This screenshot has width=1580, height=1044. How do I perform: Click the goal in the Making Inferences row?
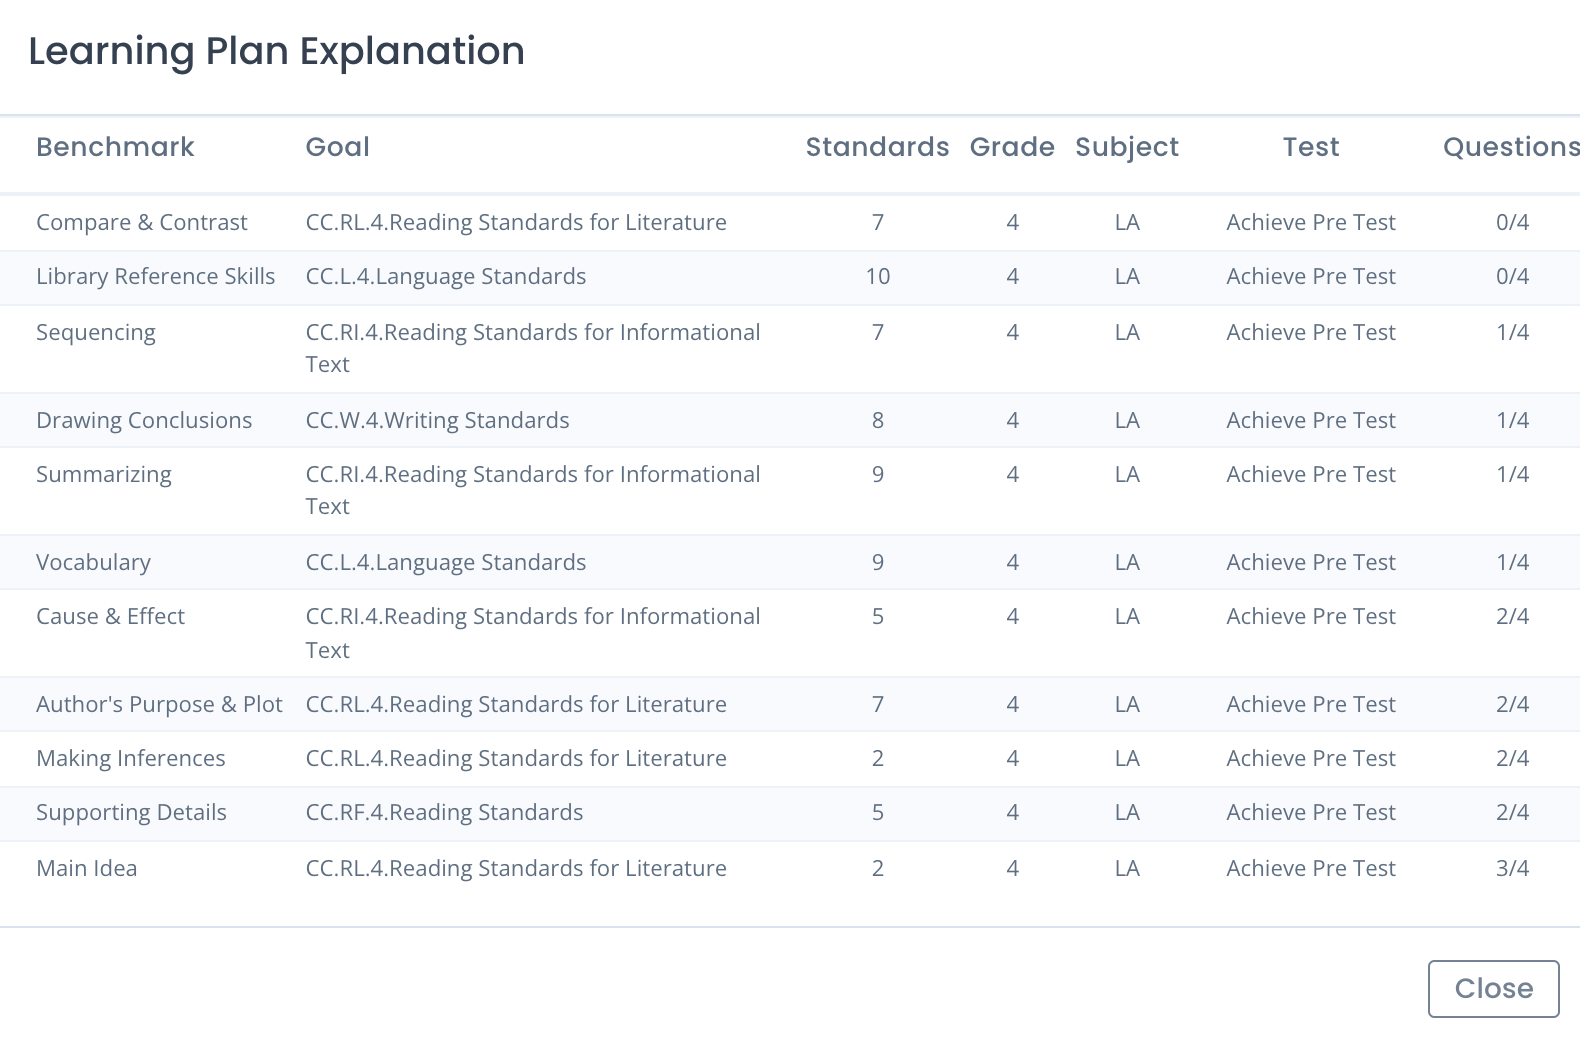(516, 758)
